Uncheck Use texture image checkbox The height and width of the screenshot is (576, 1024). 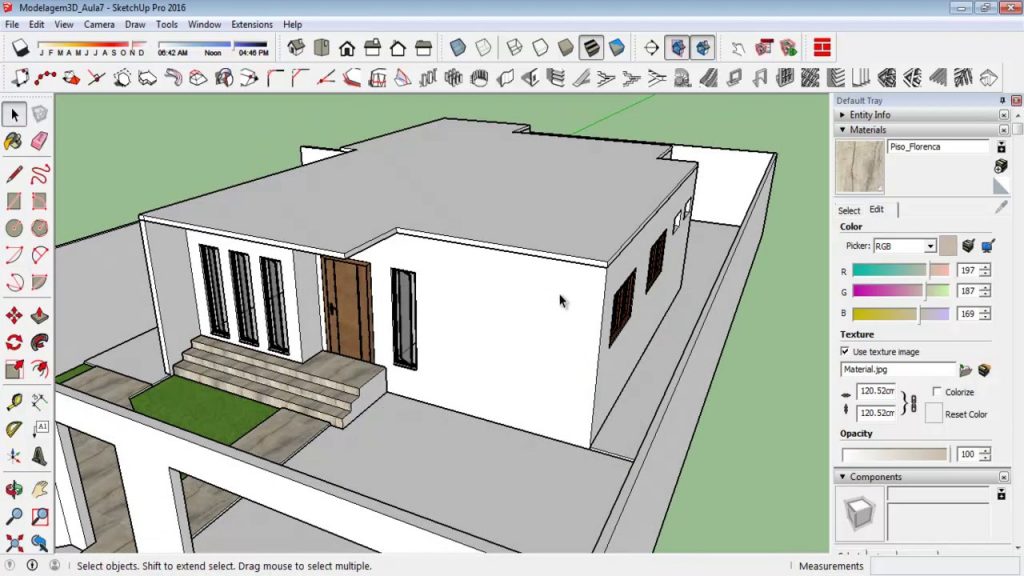click(x=845, y=352)
